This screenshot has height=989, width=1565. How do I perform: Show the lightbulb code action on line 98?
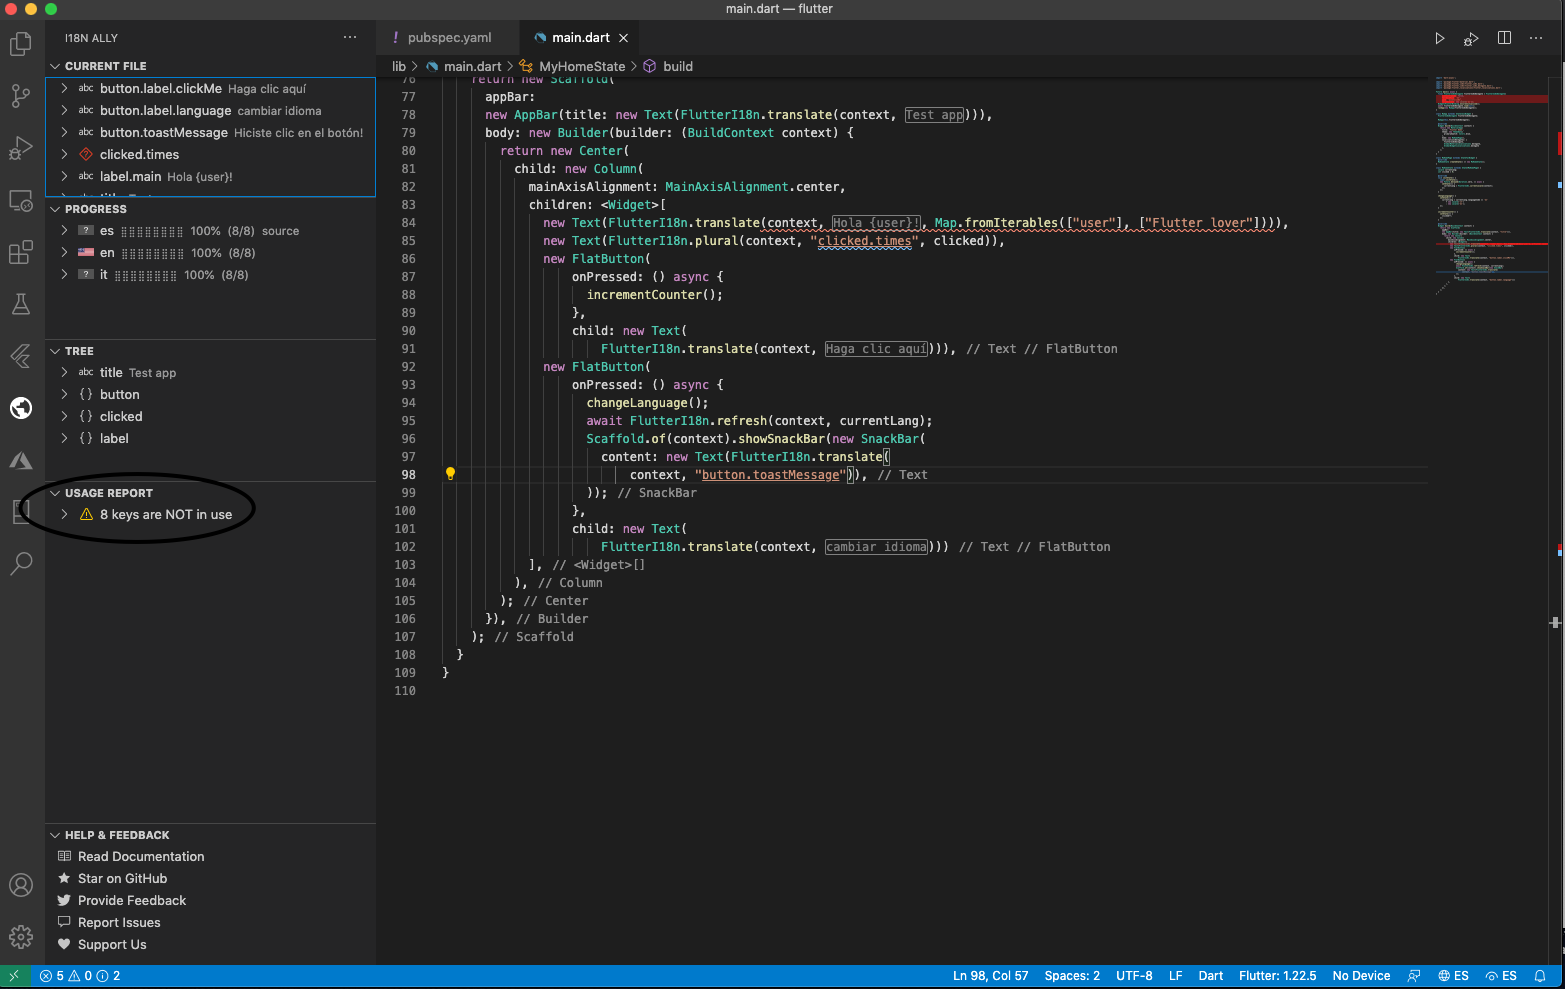coord(450,474)
